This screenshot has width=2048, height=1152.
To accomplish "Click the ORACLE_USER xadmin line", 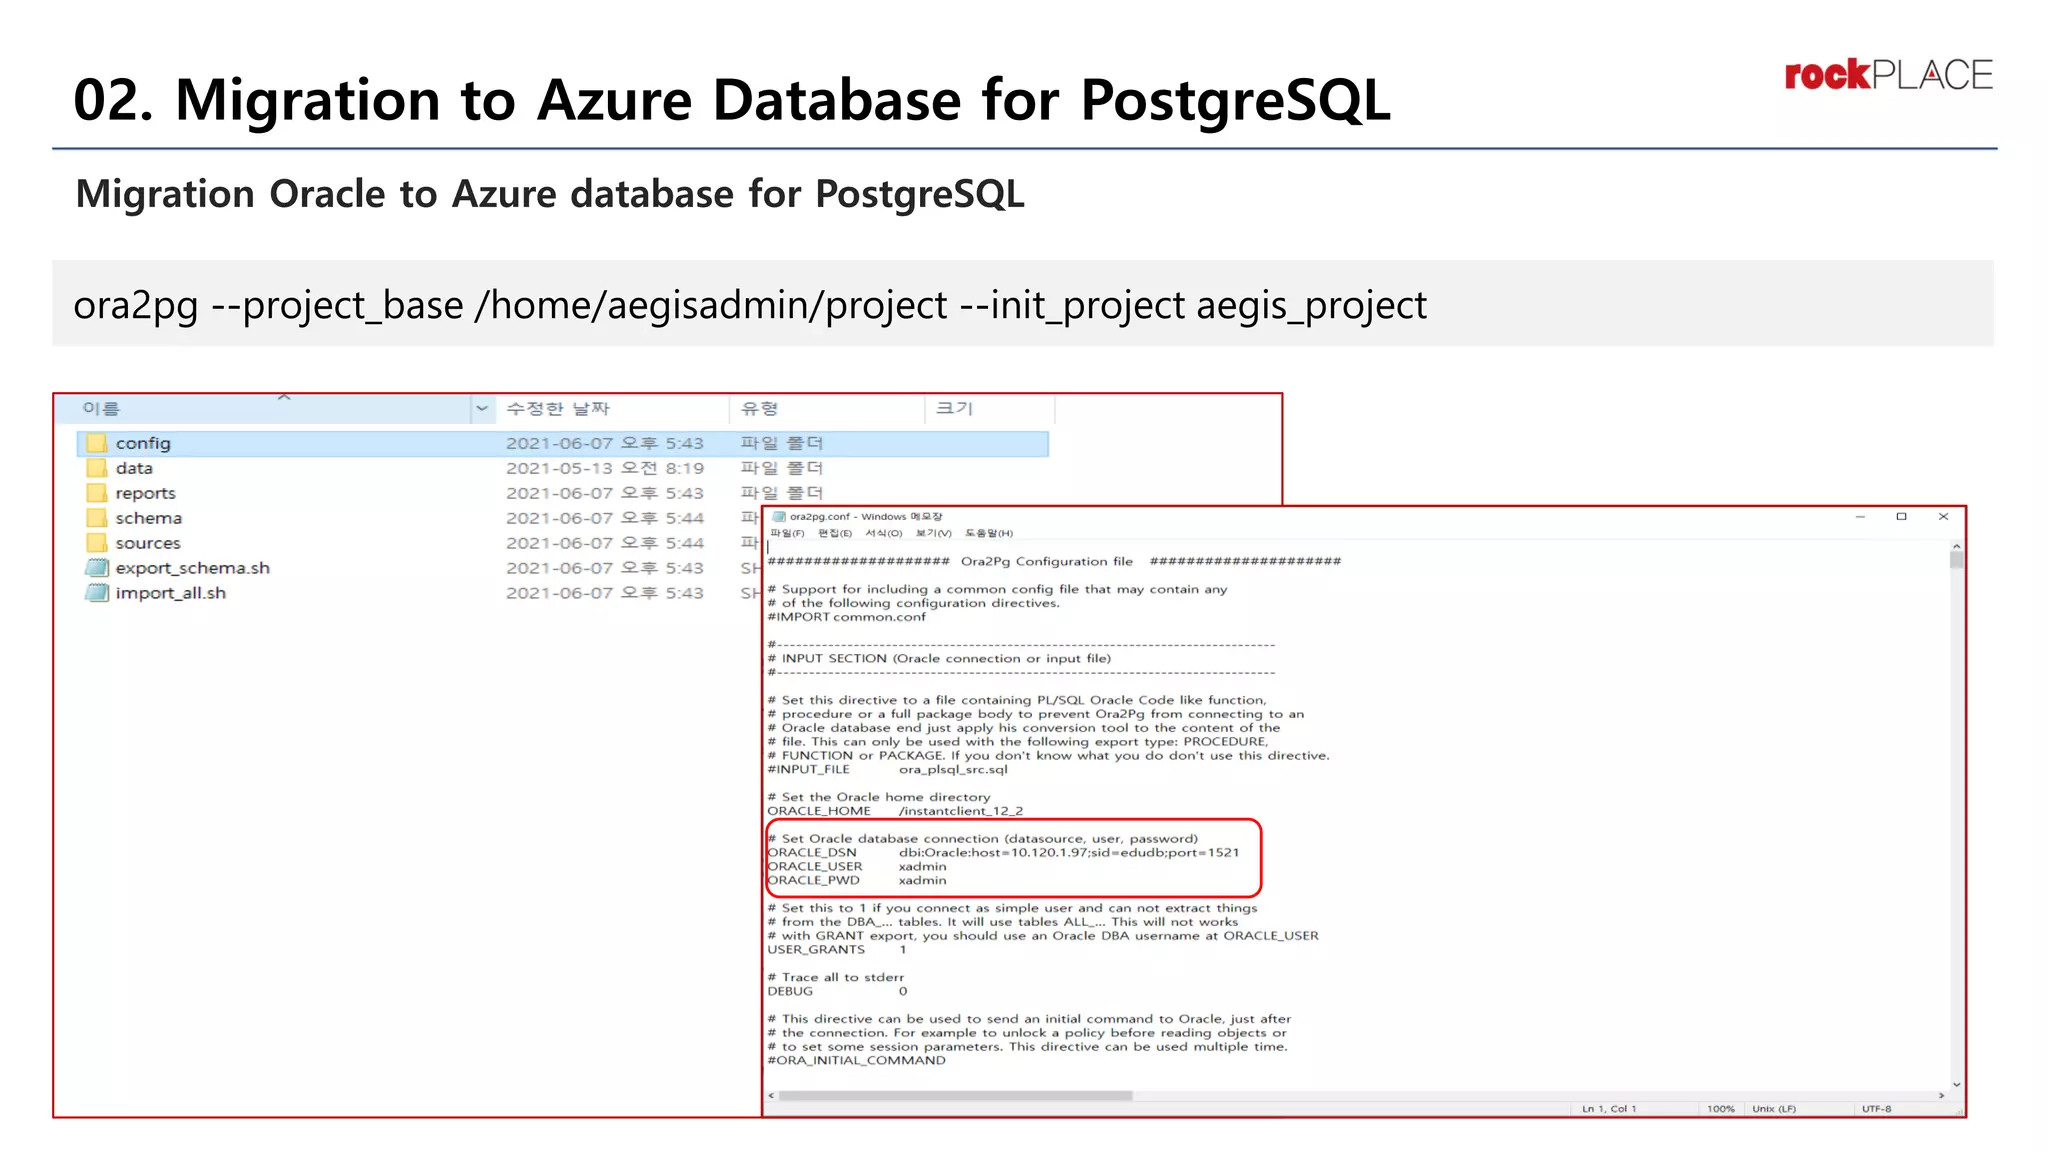I will 857,867.
